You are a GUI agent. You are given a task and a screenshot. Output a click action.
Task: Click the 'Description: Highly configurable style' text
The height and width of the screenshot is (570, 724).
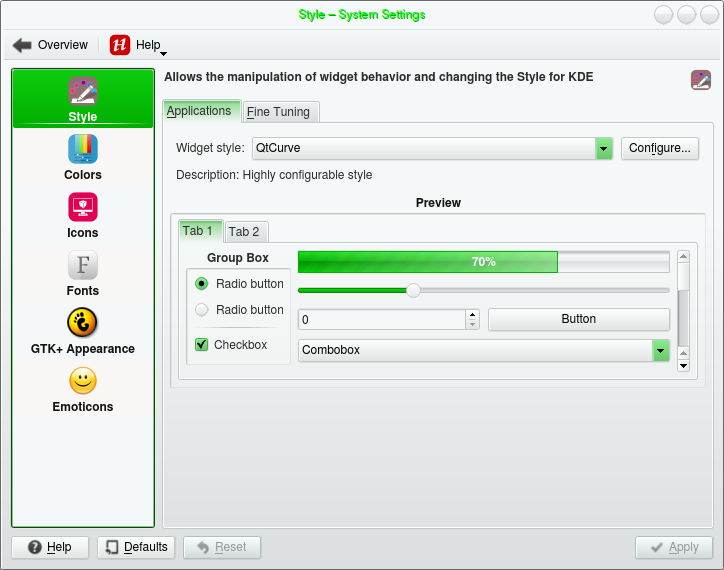coord(274,175)
